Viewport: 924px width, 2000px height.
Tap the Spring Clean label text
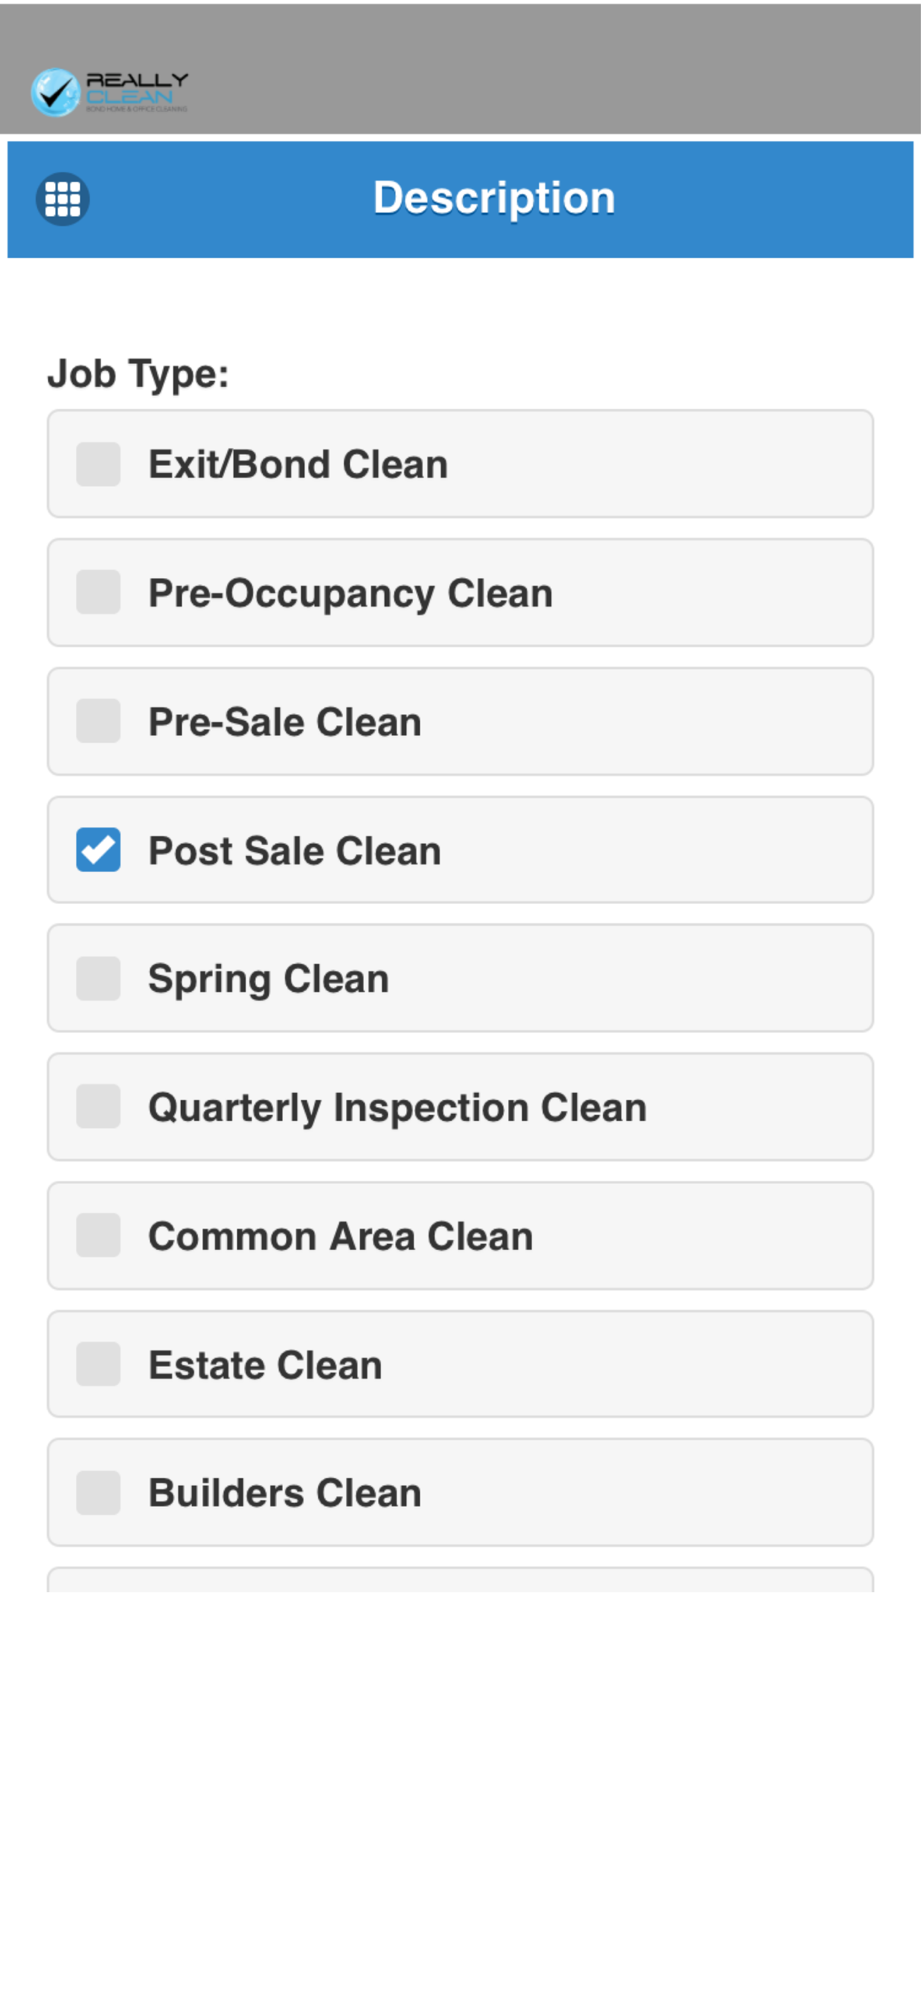tap(268, 979)
